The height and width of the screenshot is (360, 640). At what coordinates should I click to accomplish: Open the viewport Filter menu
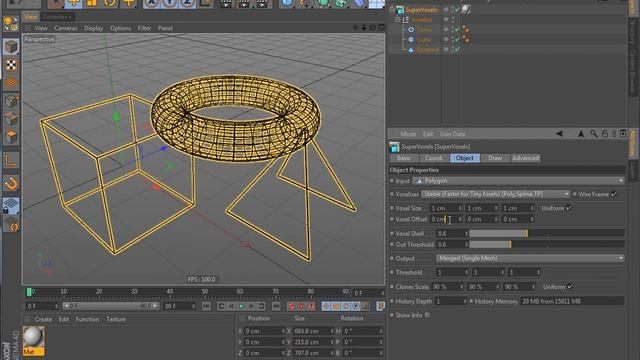[x=144, y=28]
